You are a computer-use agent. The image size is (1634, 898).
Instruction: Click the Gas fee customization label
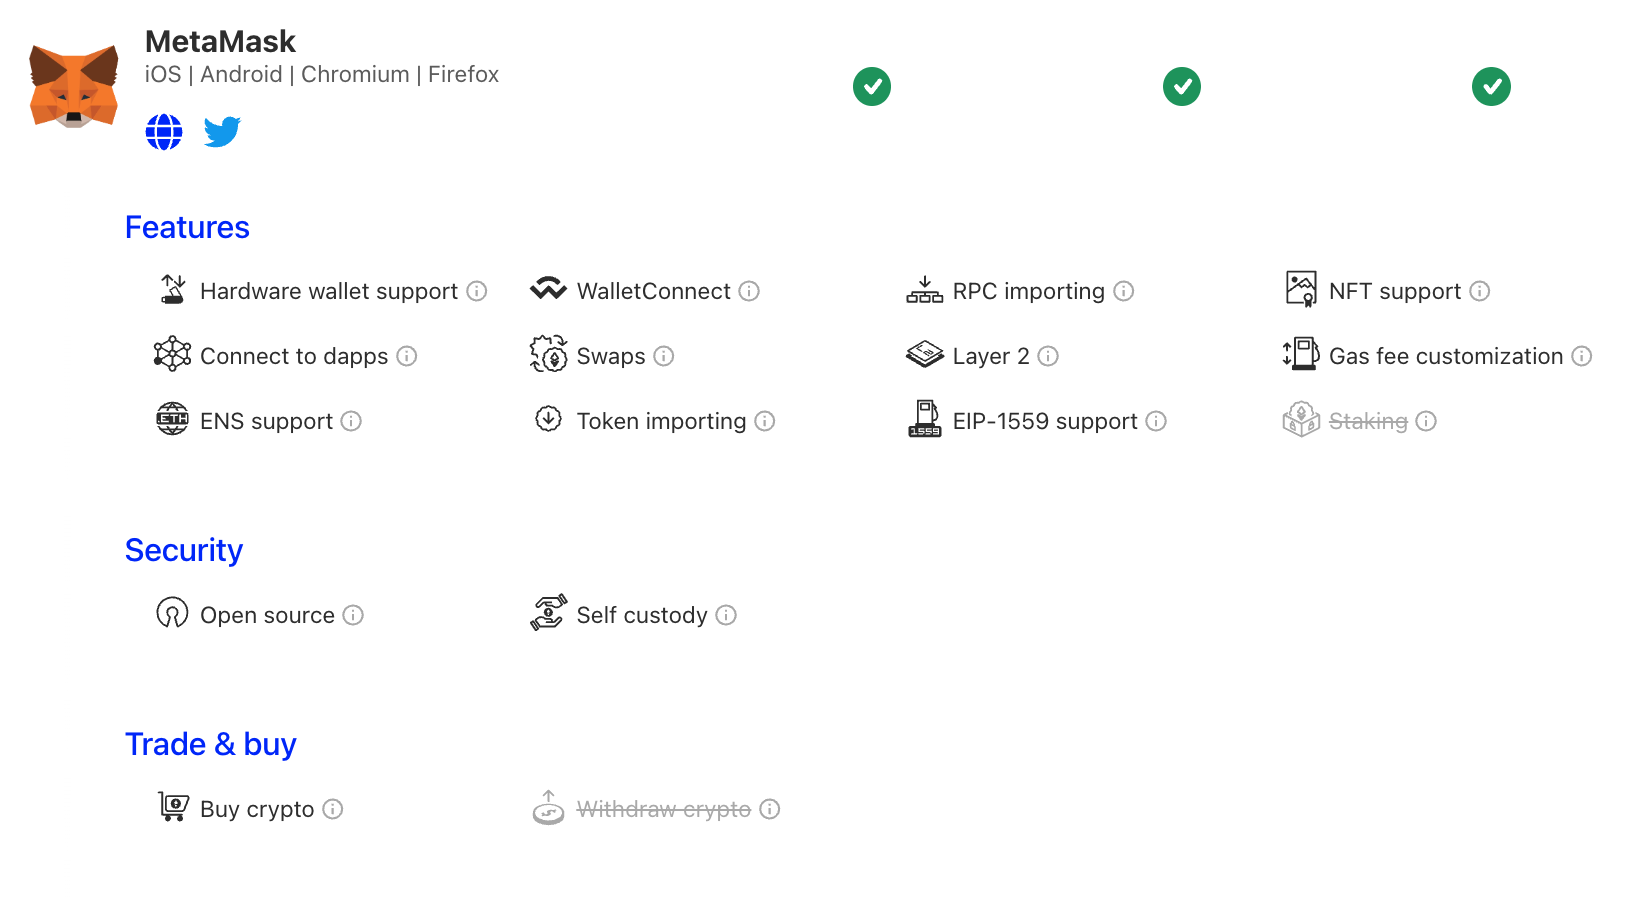pyautogui.click(x=1446, y=356)
